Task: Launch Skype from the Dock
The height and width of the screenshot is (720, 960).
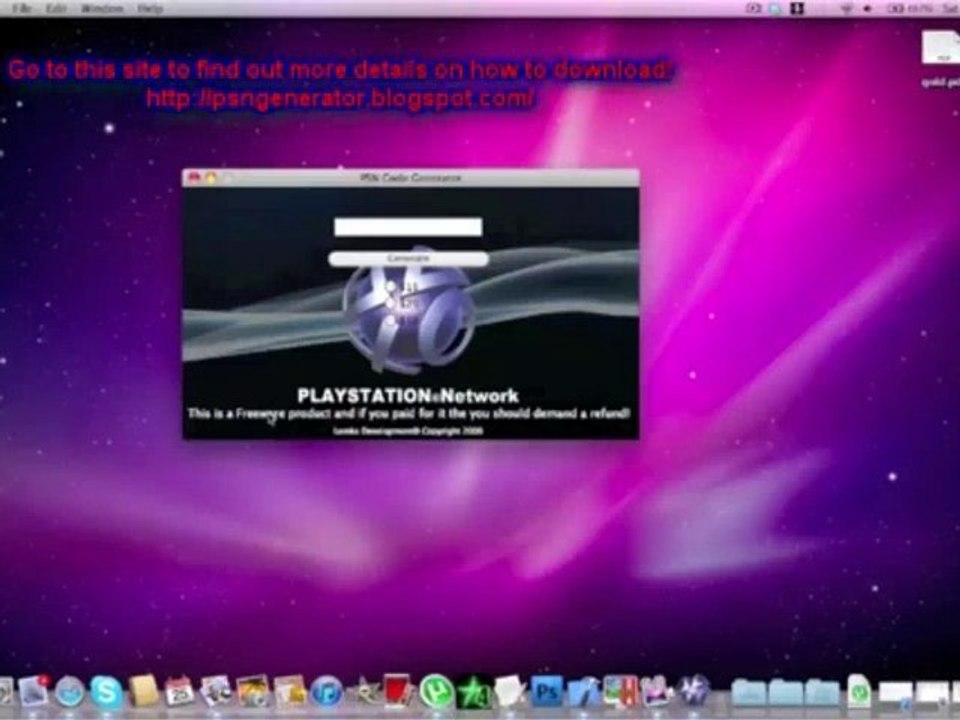Action: (x=107, y=692)
